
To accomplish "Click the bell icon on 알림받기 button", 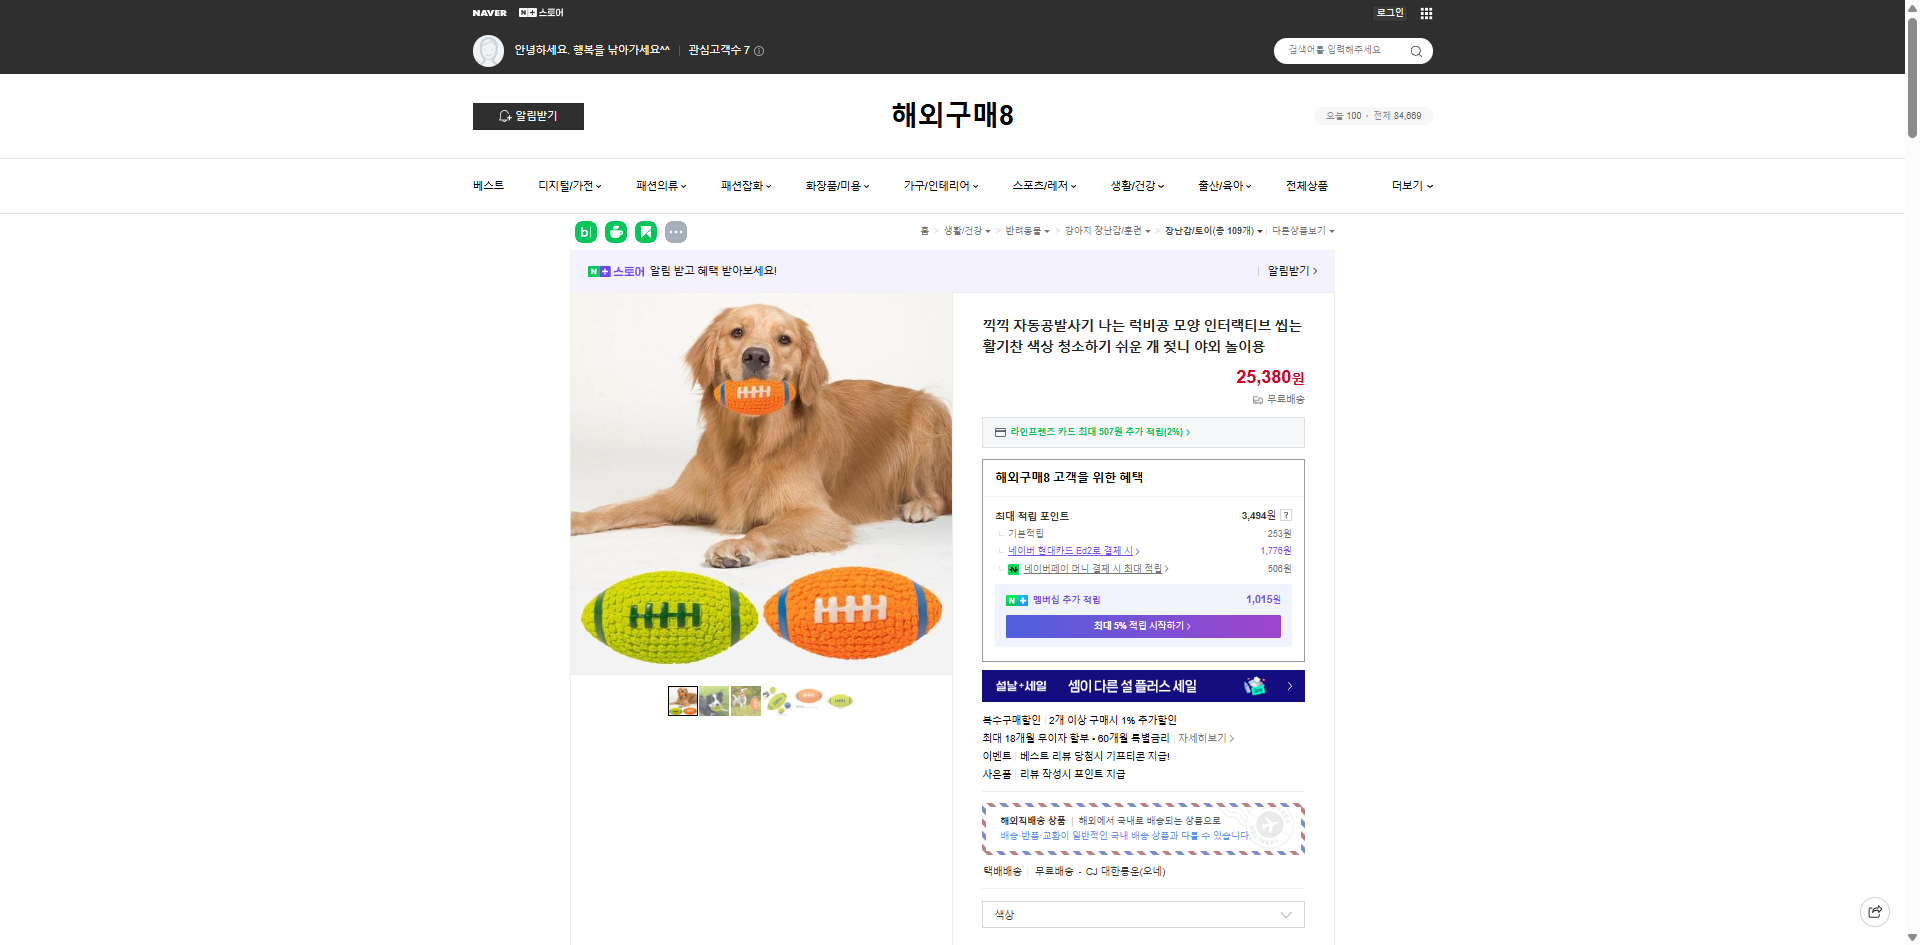I will tap(503, 116).
